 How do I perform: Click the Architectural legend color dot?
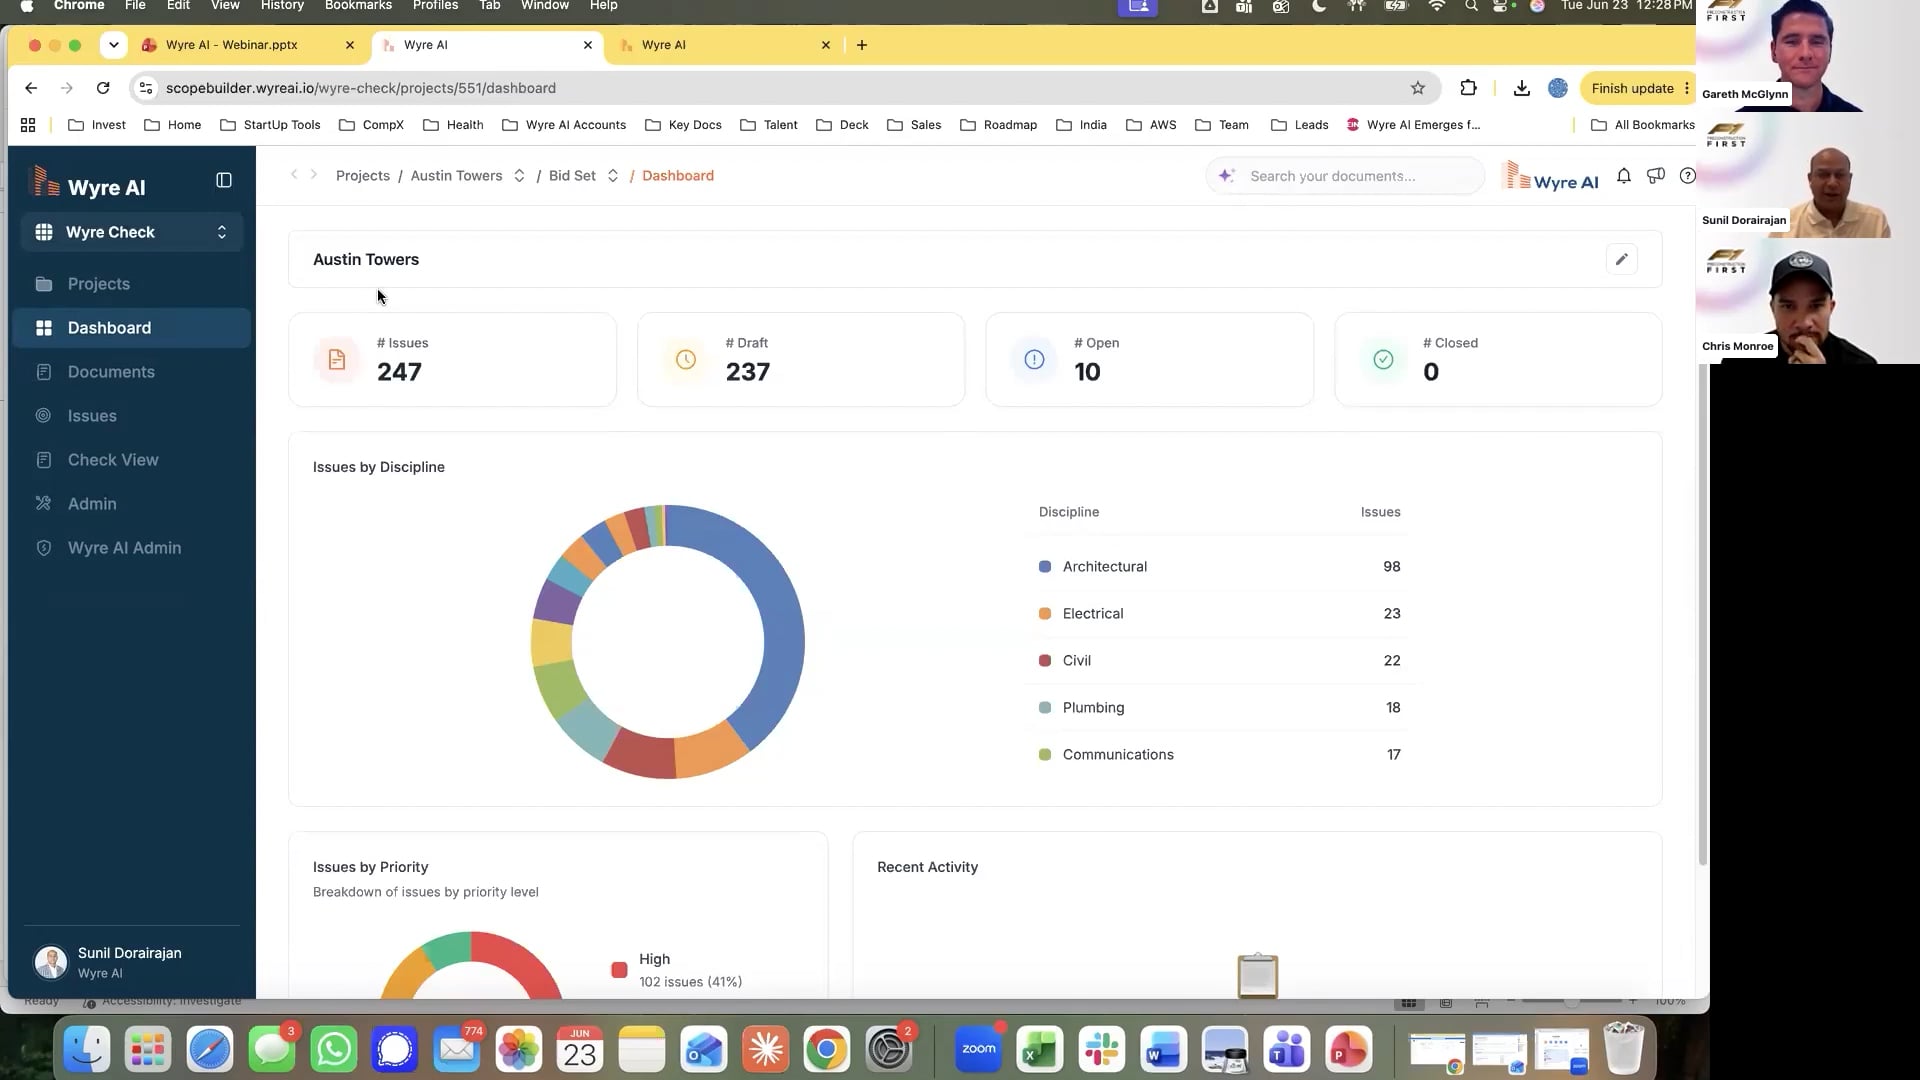1045,566
